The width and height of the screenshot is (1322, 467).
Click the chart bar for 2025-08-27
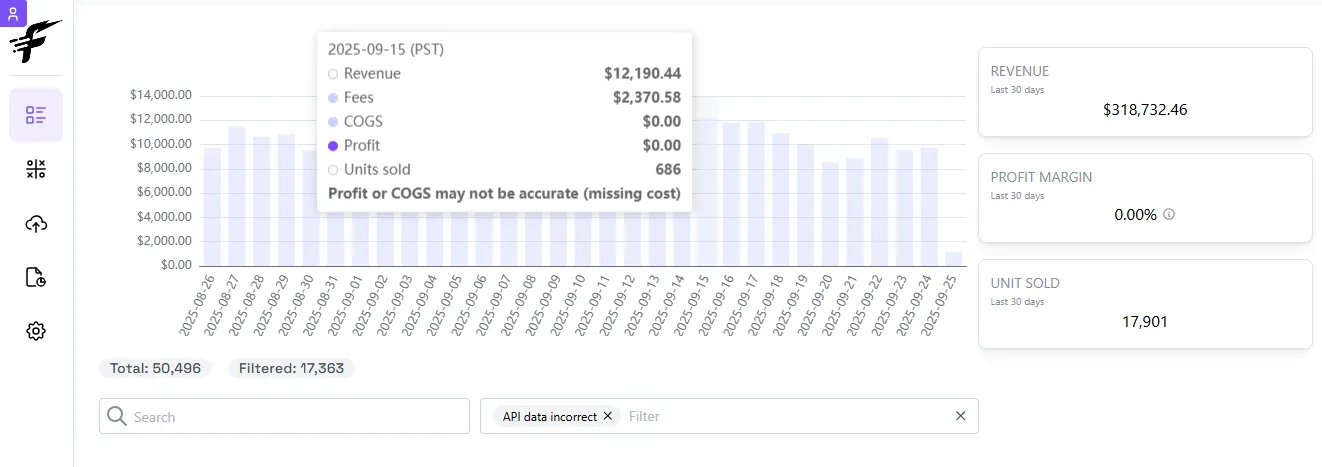point(237,196)
